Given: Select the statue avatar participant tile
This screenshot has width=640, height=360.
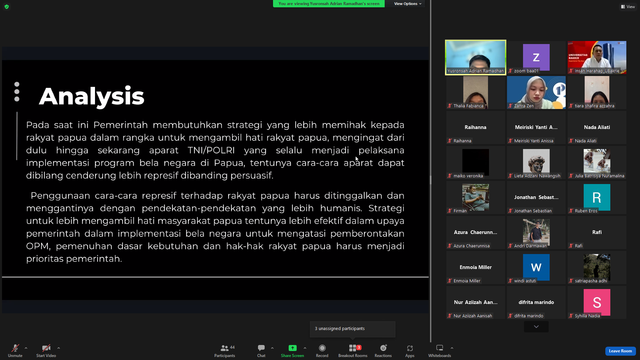Looking at the screenshot, I should pyautogui.click(x=536, y=162).
